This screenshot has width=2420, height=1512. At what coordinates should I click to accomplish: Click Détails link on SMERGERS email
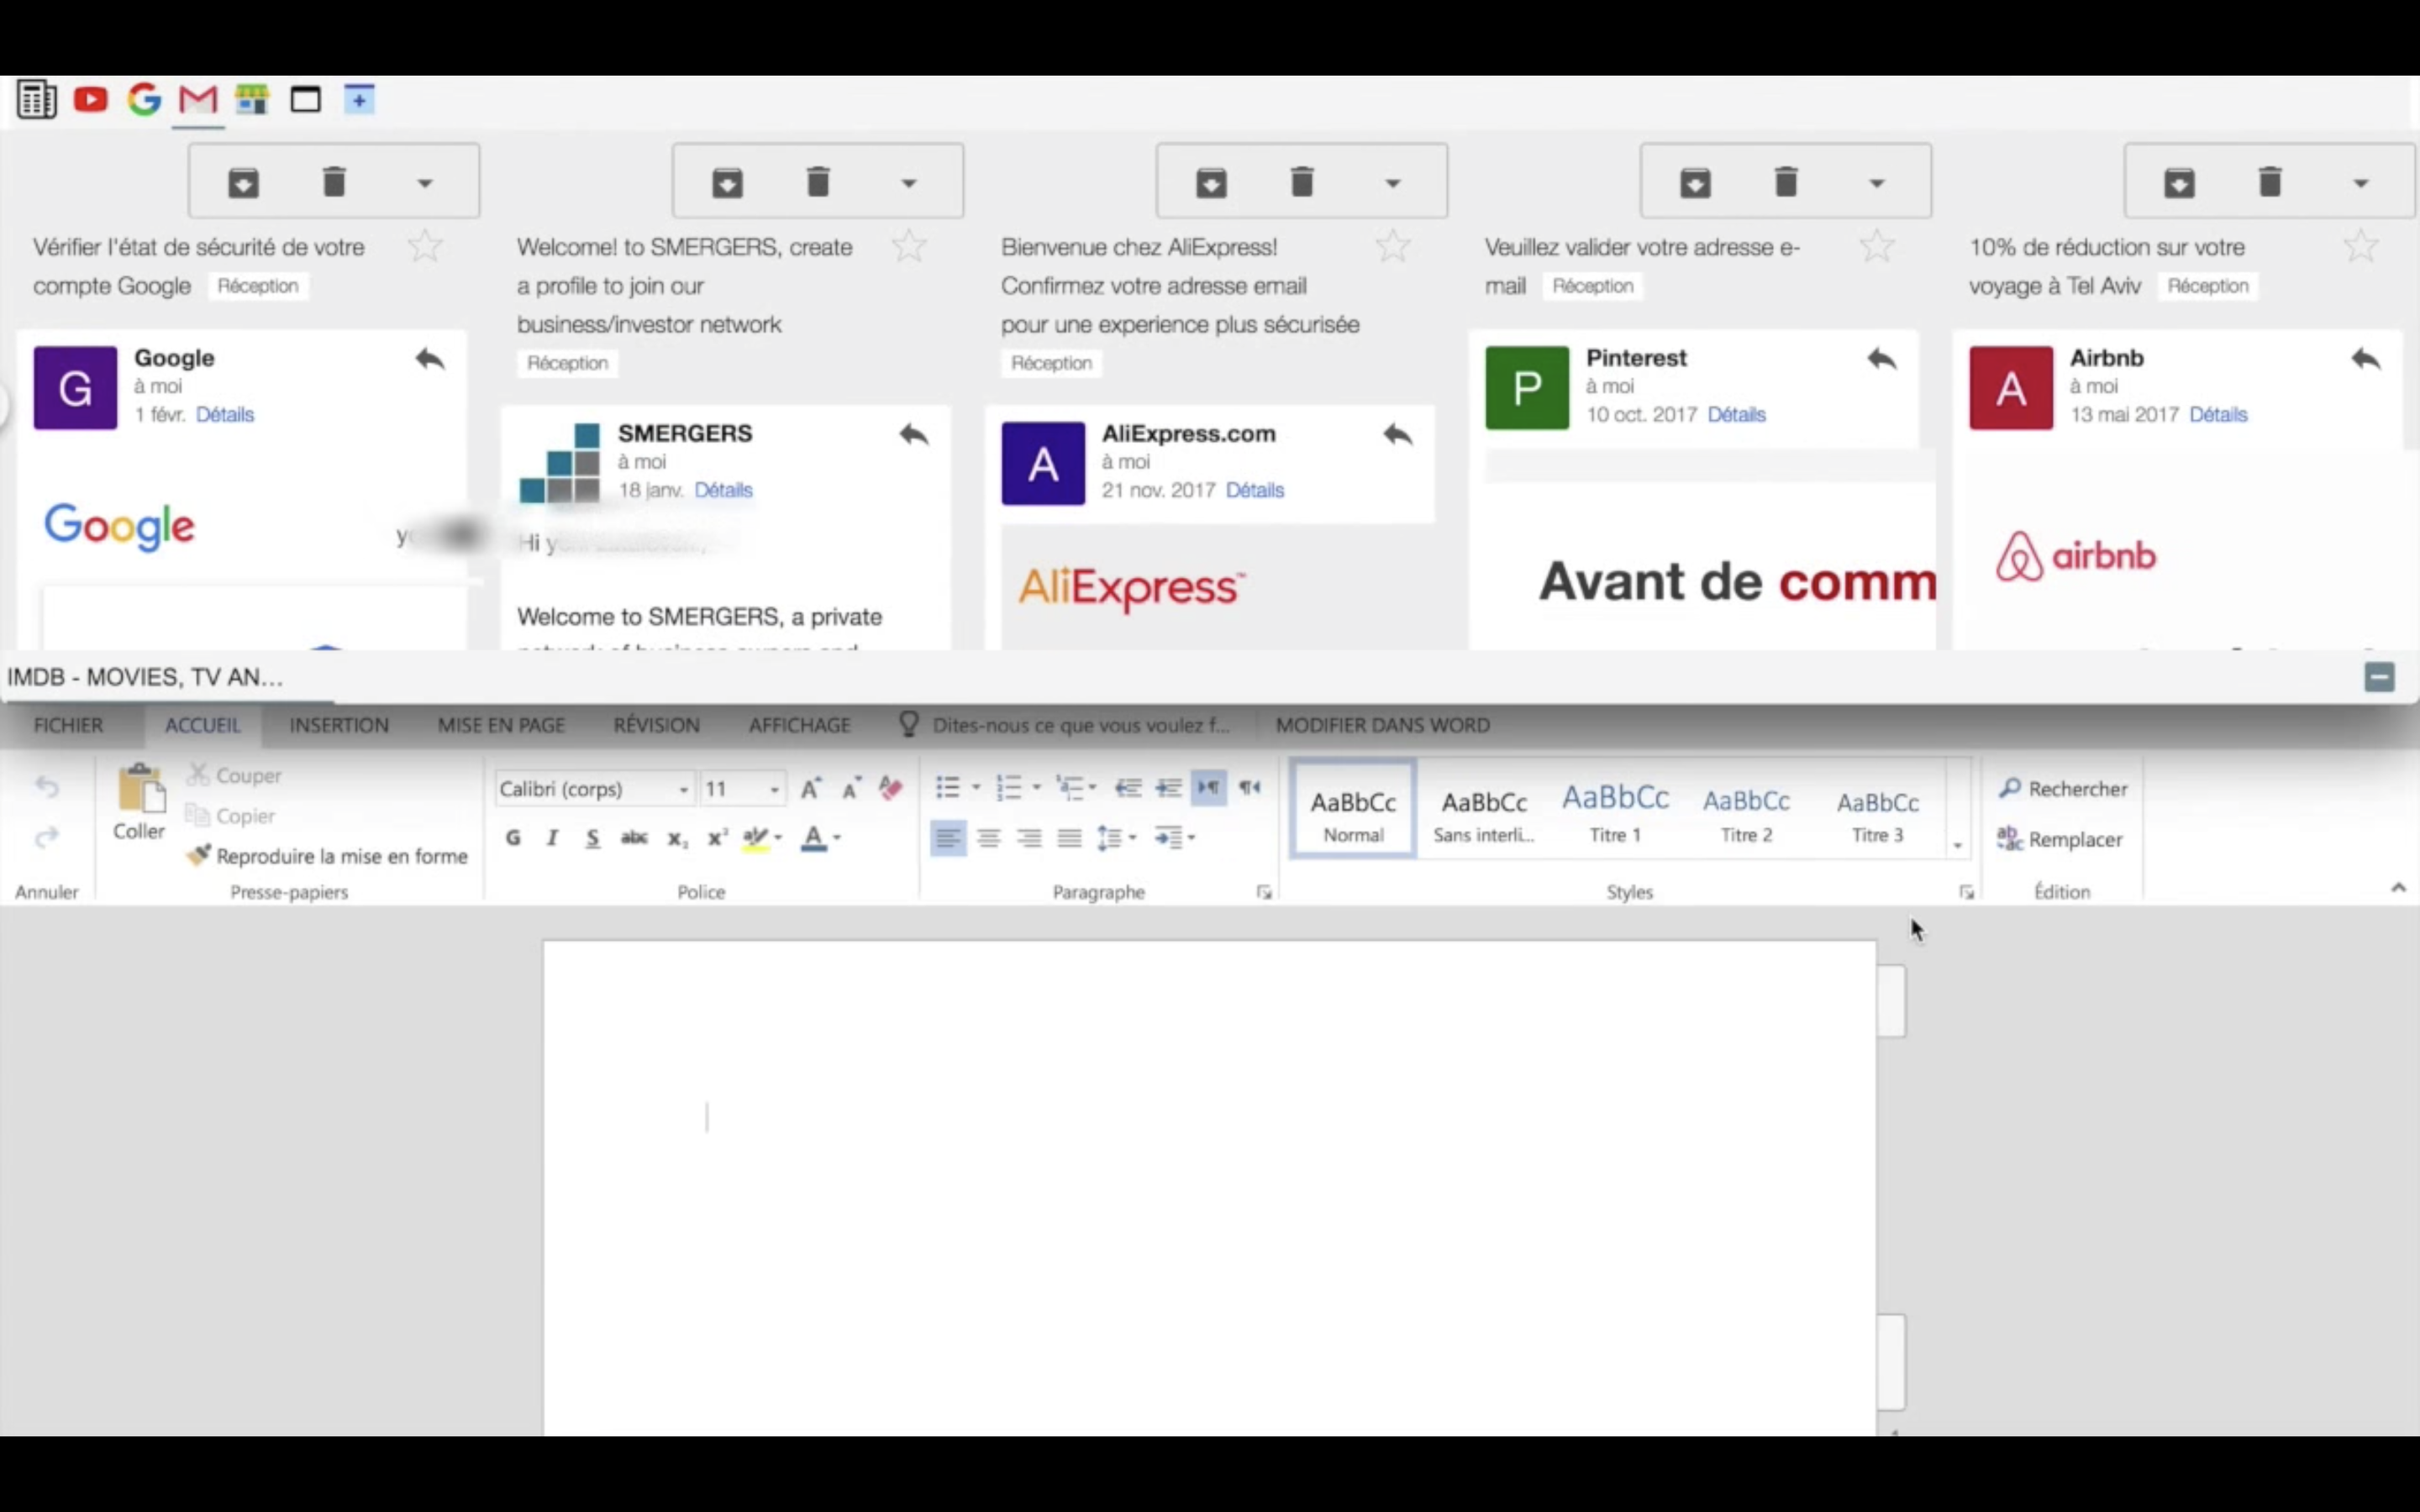(x=723, y=490)
